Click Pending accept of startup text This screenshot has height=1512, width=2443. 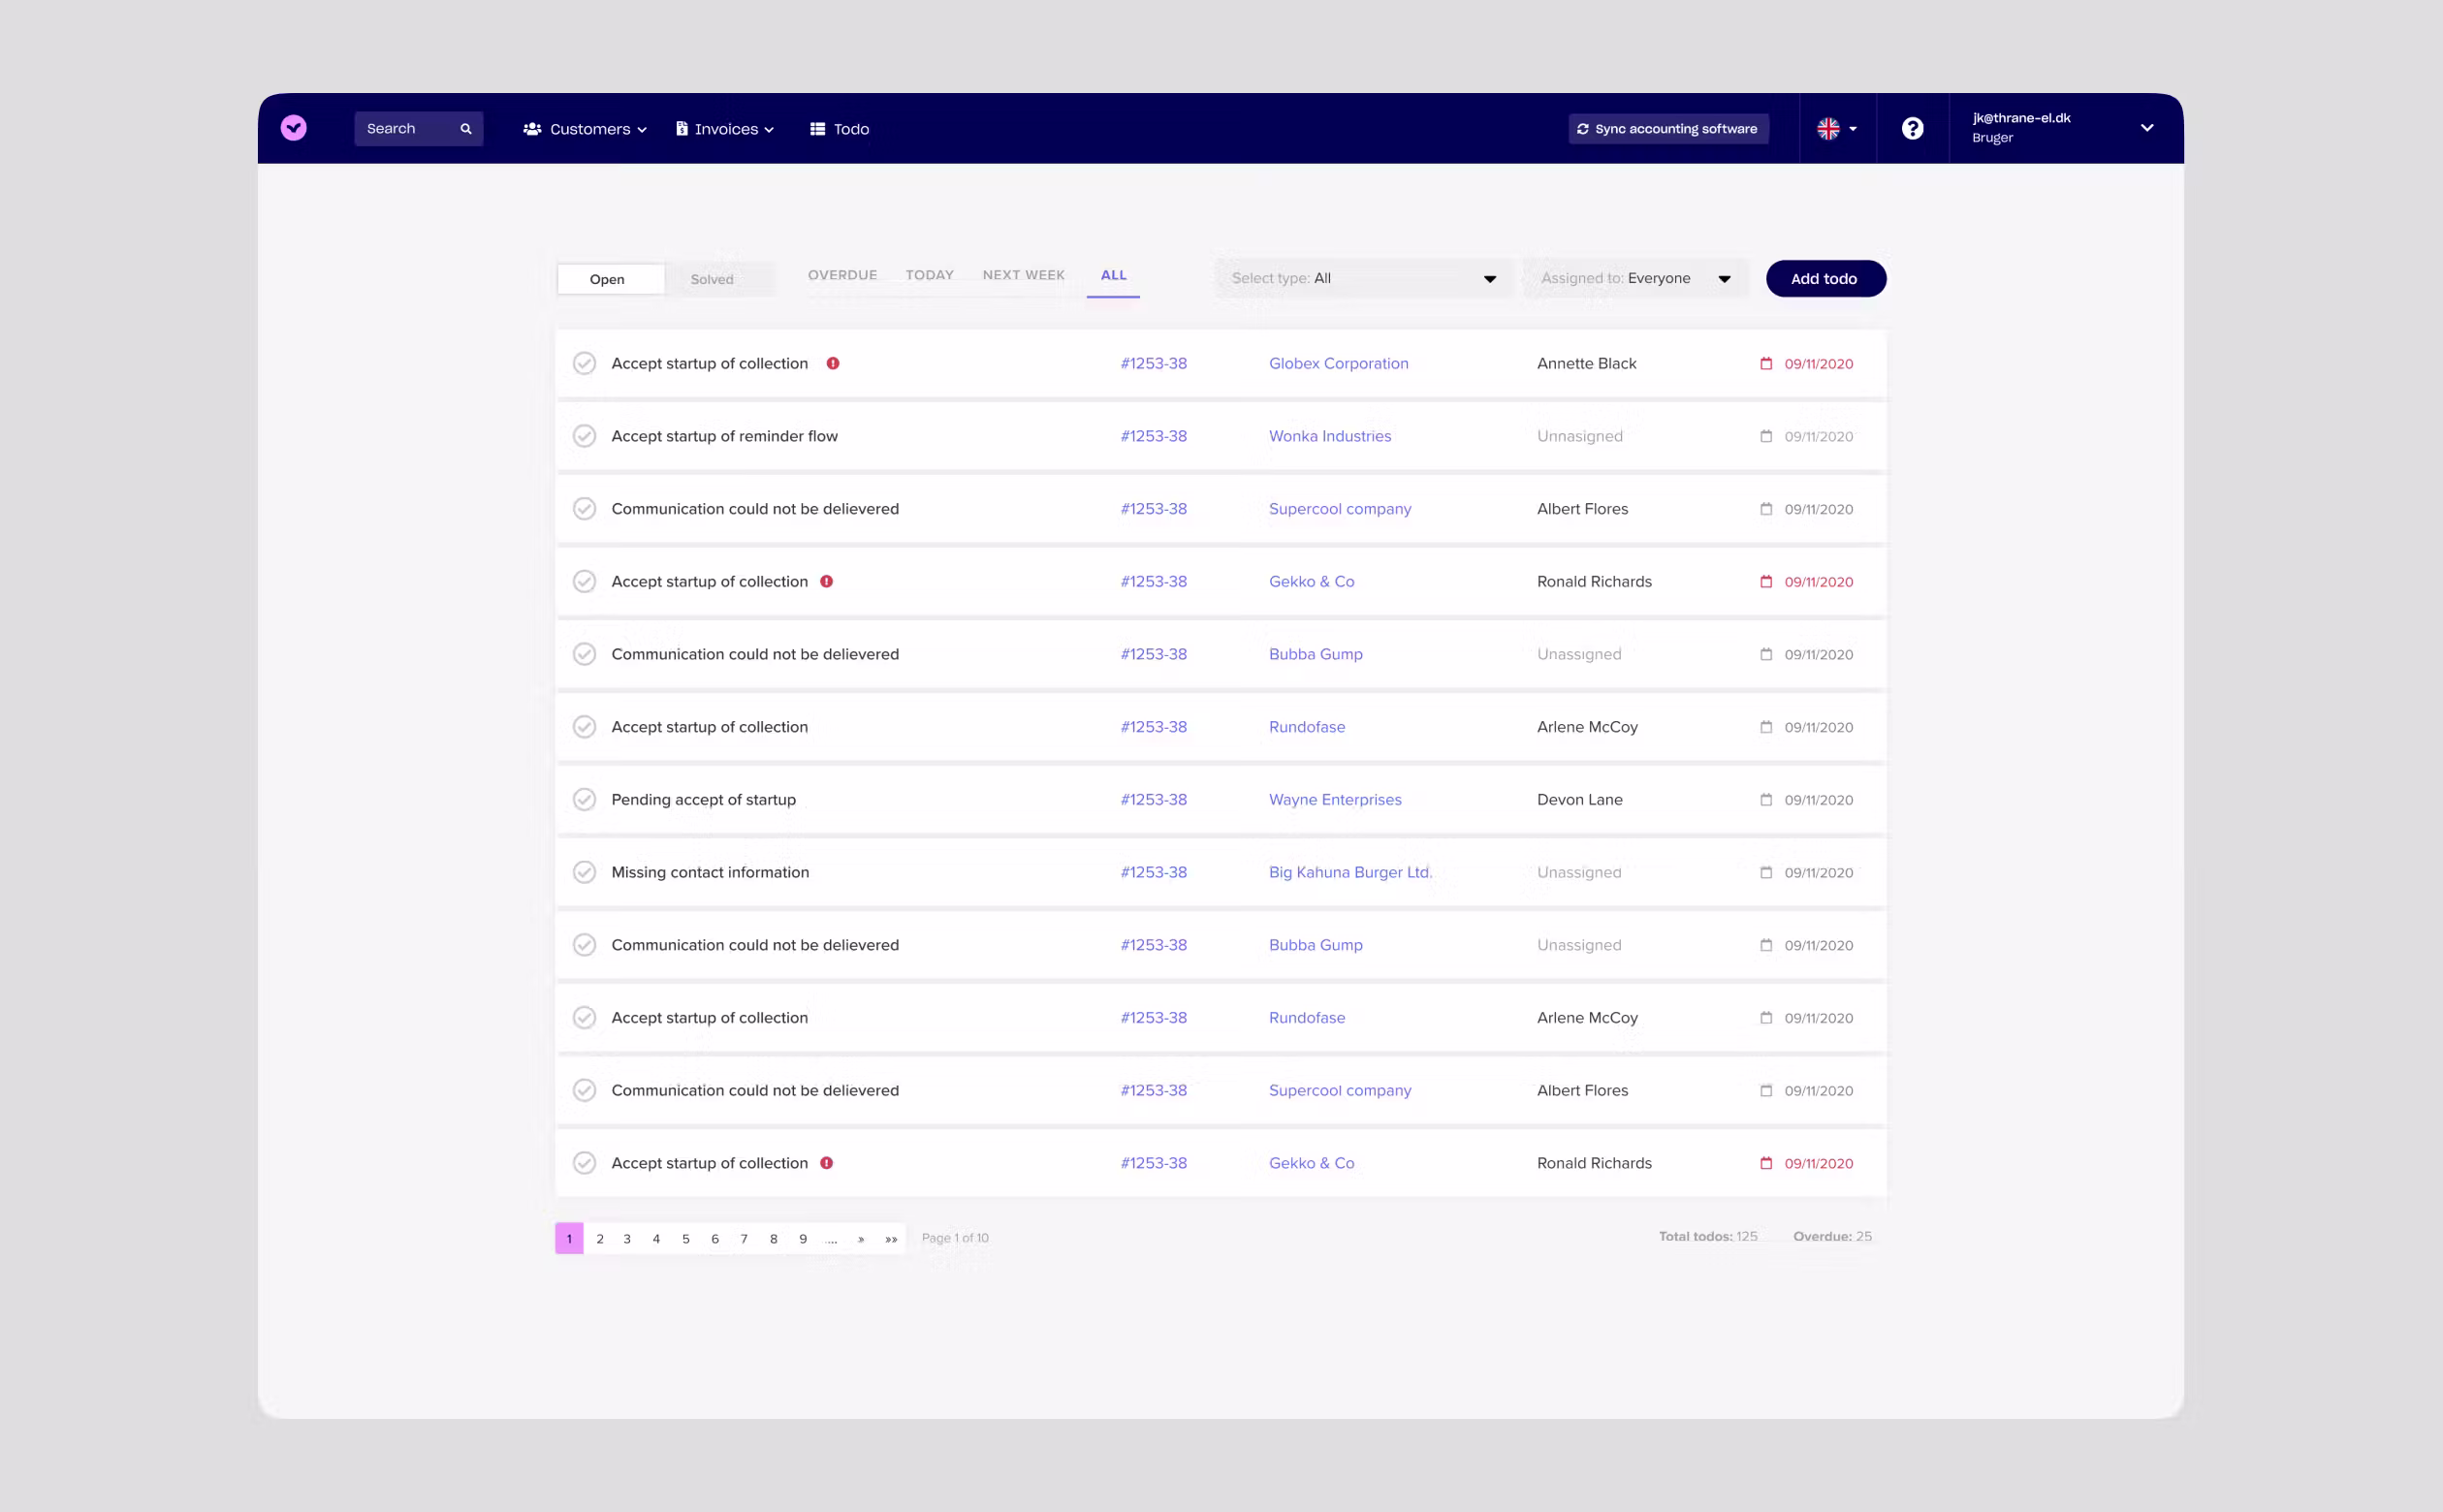click(703, 800)
